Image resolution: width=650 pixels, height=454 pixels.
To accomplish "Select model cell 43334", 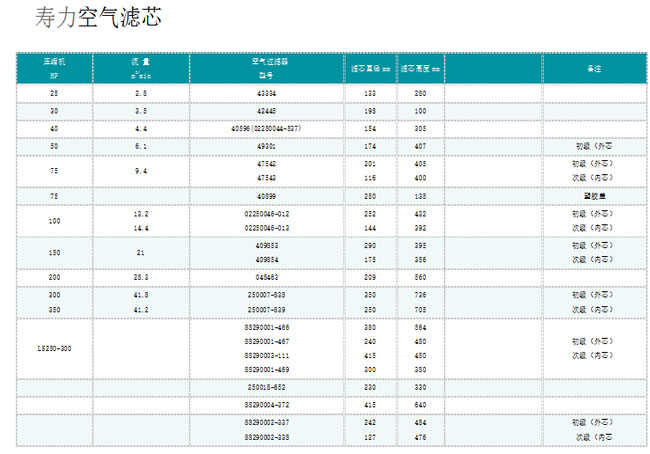I will [267, 94].
